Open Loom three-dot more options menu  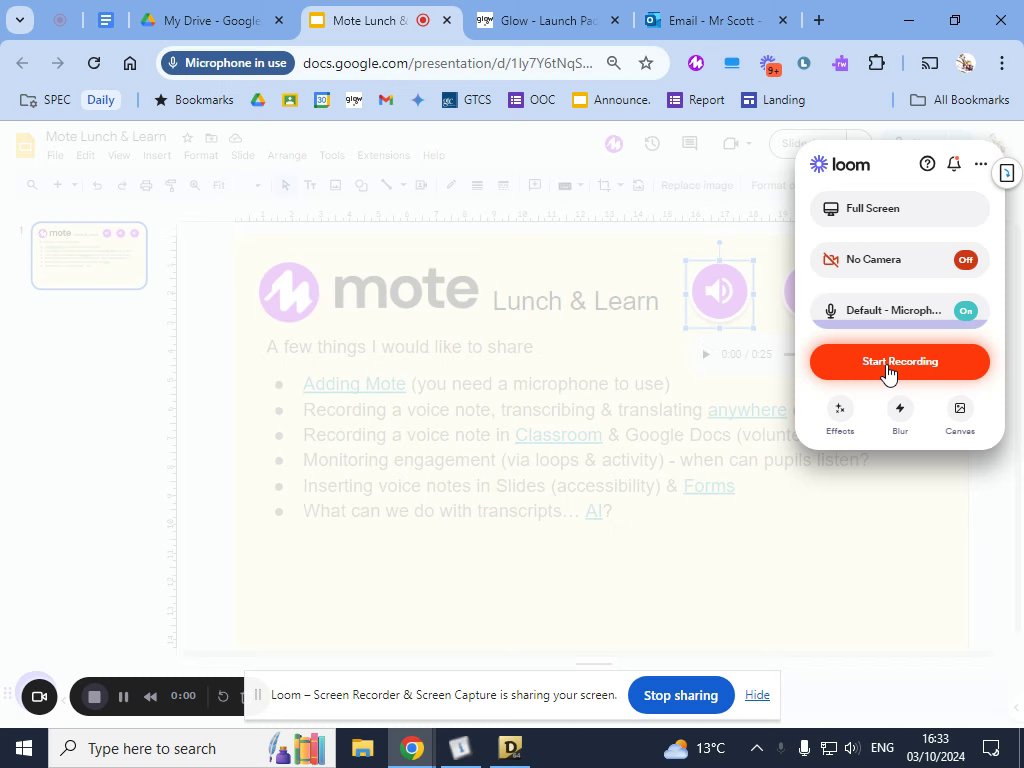point(980,164)
